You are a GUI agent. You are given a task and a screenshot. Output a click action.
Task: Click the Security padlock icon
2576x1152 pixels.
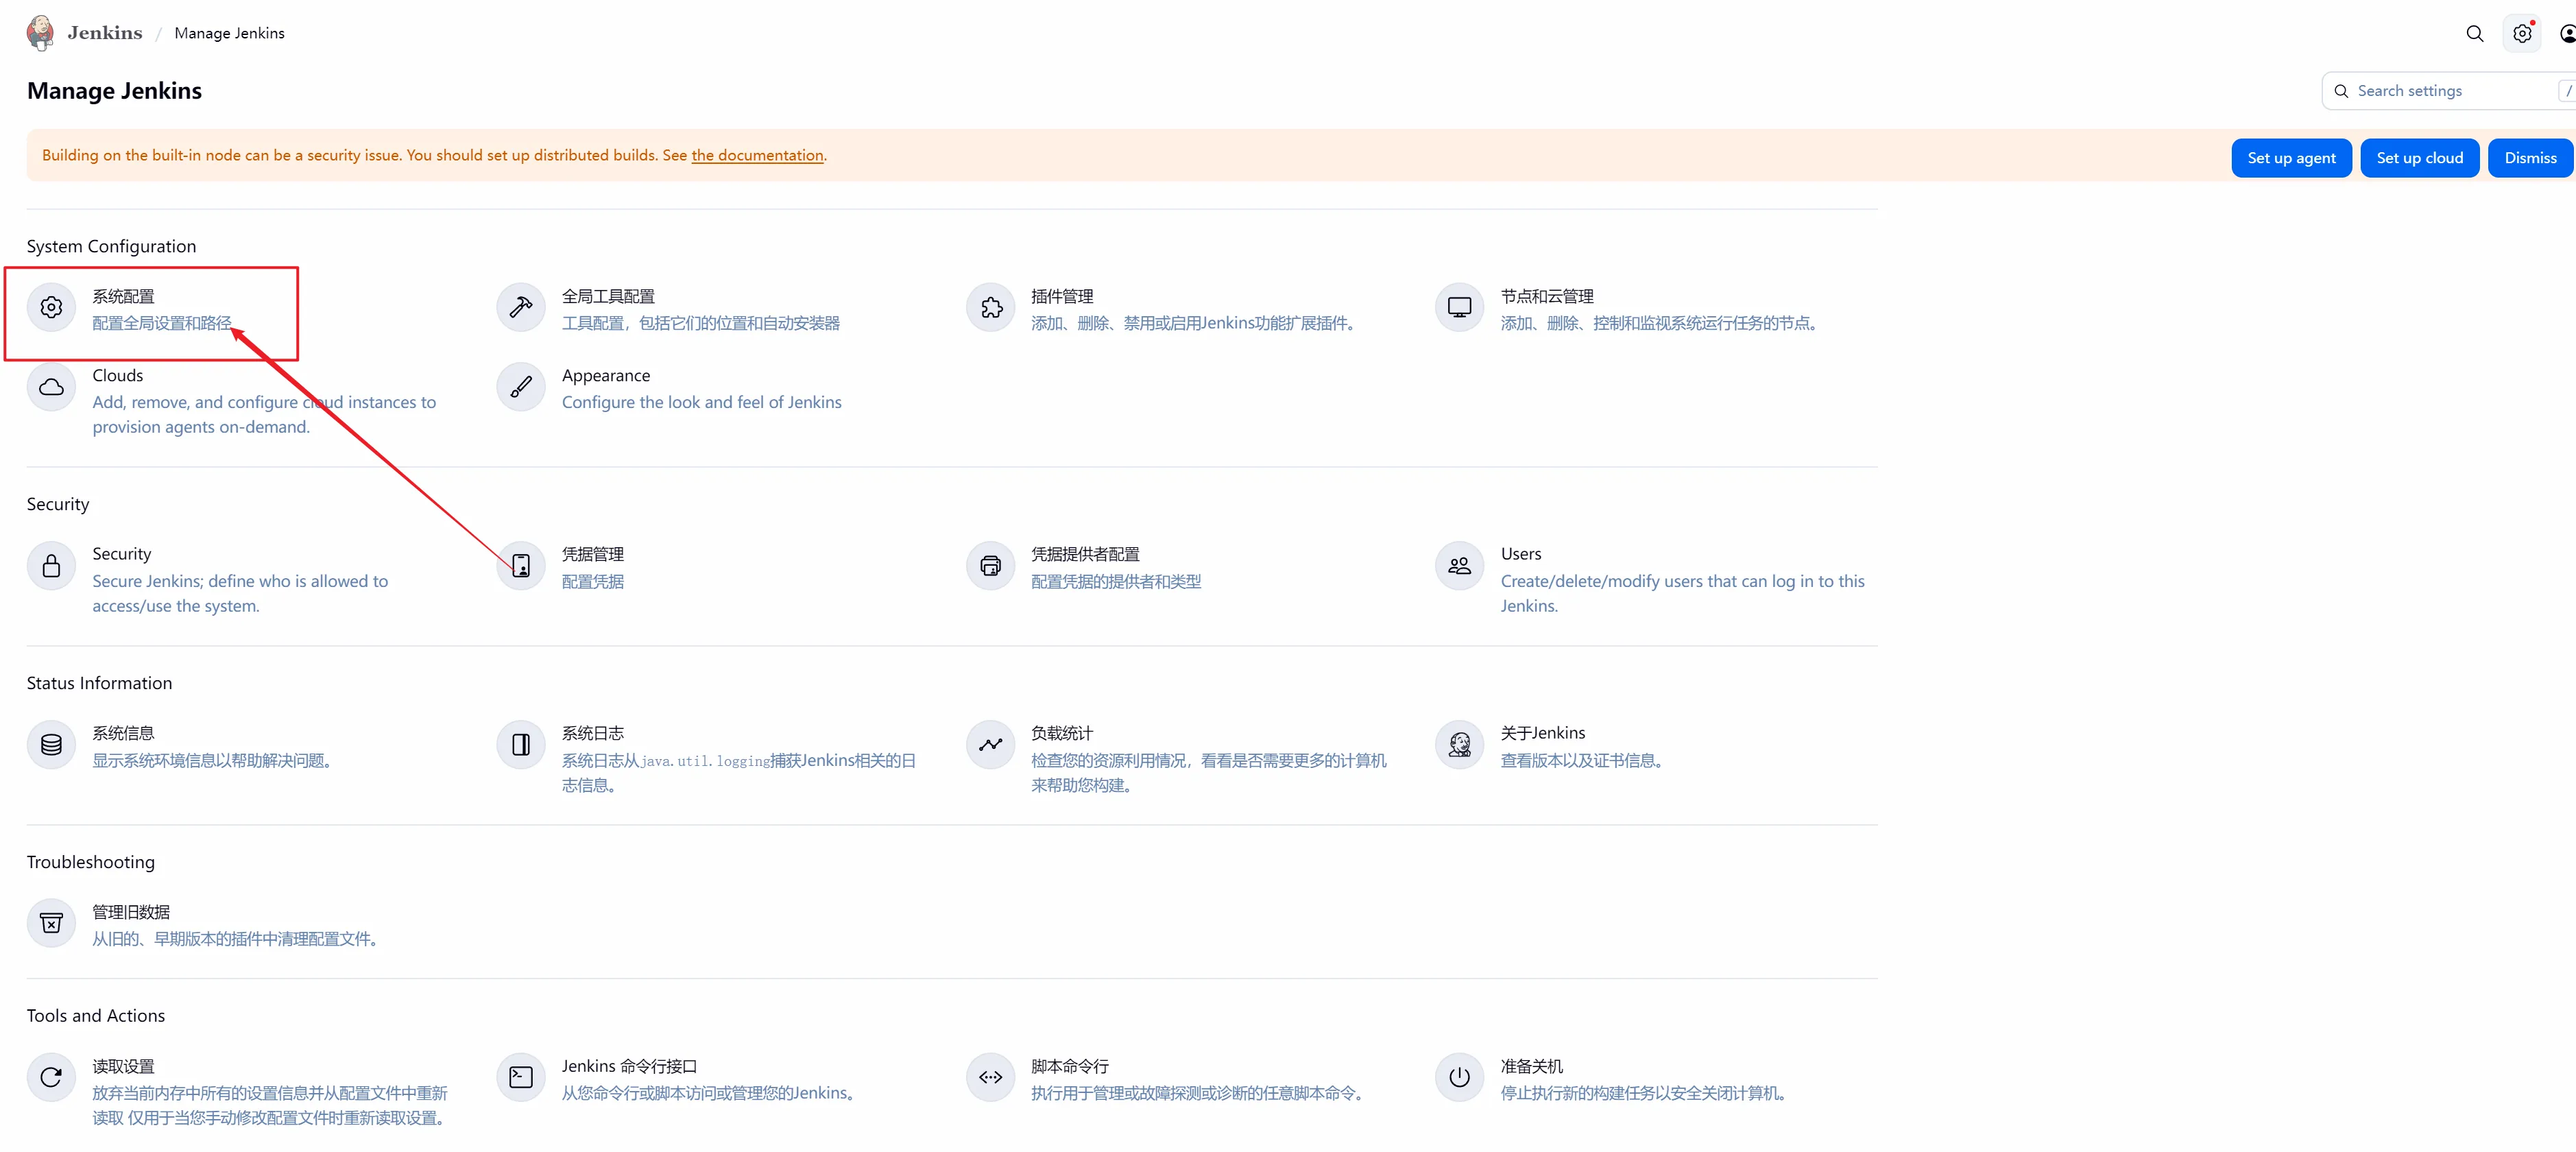51,566
